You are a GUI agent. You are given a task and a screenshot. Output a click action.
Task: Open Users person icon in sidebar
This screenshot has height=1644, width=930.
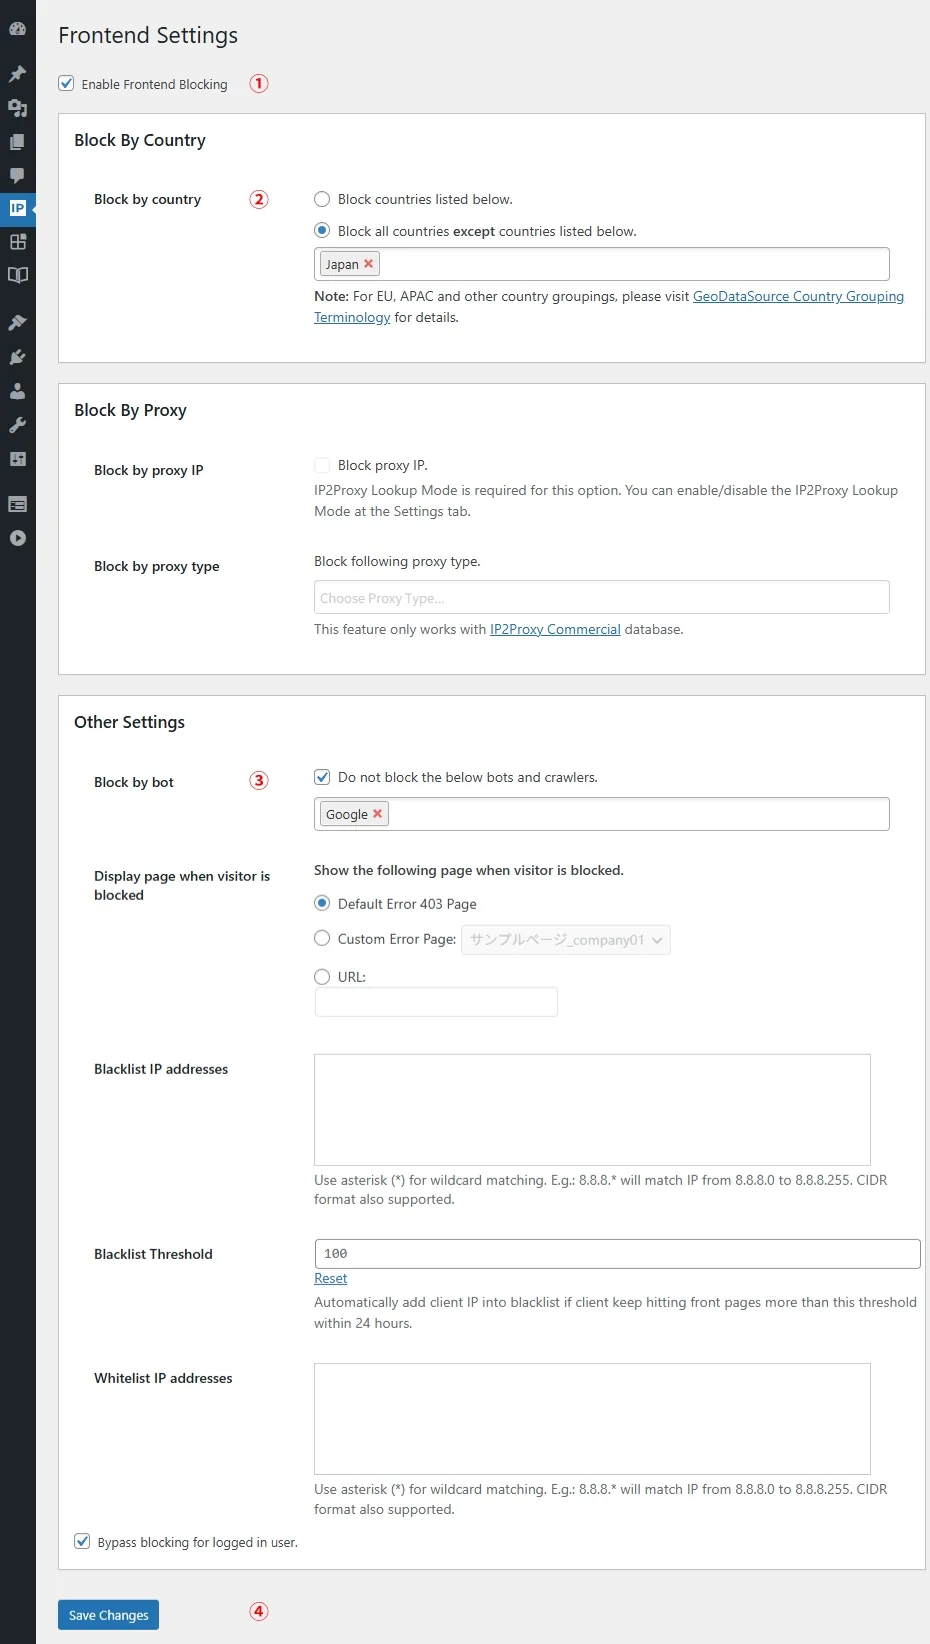[x=17, y=391]
